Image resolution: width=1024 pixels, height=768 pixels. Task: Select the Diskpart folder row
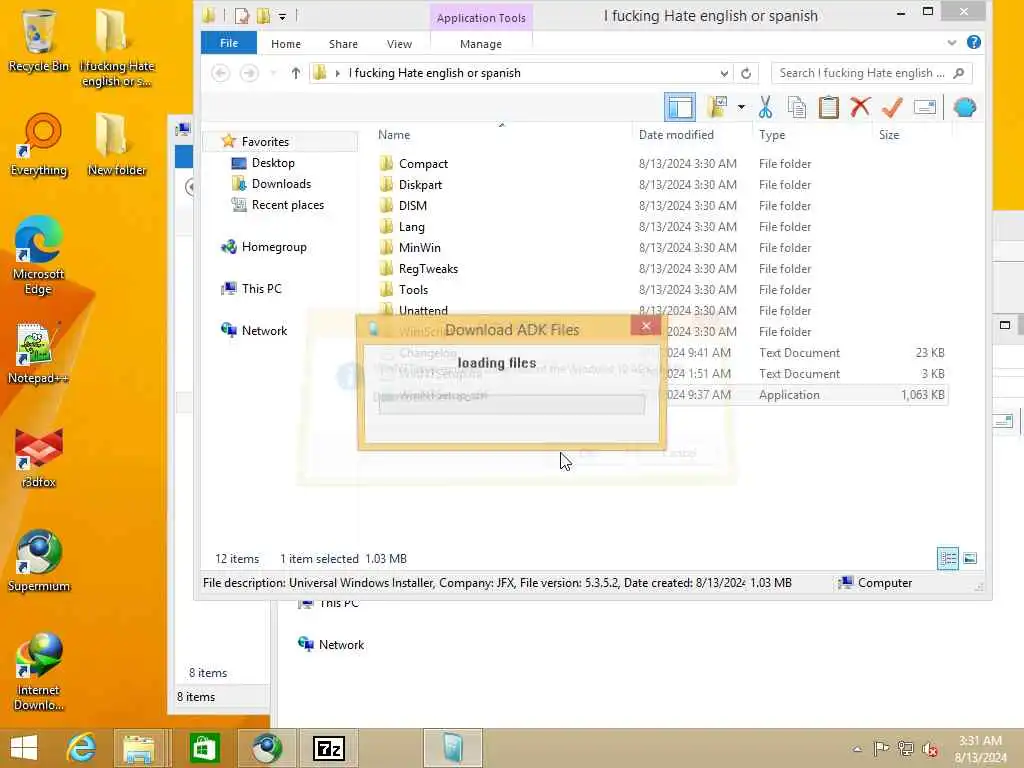(x=662, y=185)
